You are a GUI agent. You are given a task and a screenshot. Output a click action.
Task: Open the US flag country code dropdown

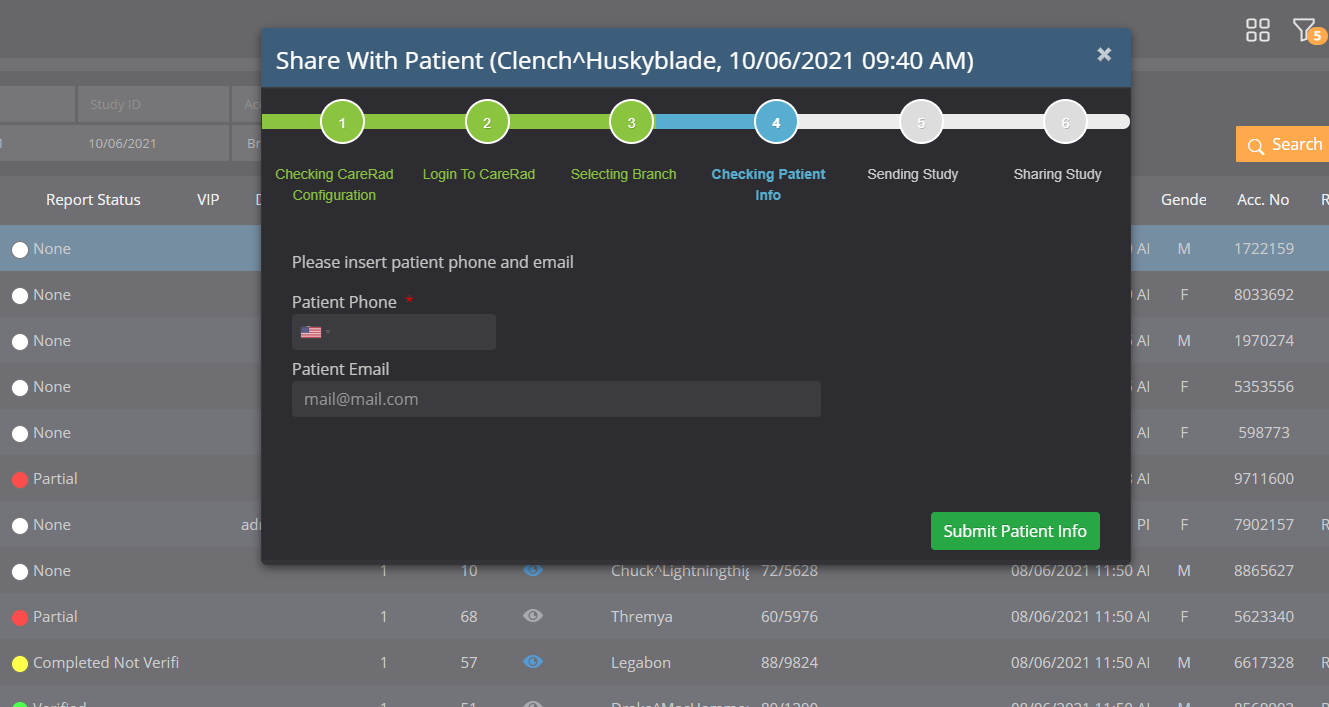315,332
